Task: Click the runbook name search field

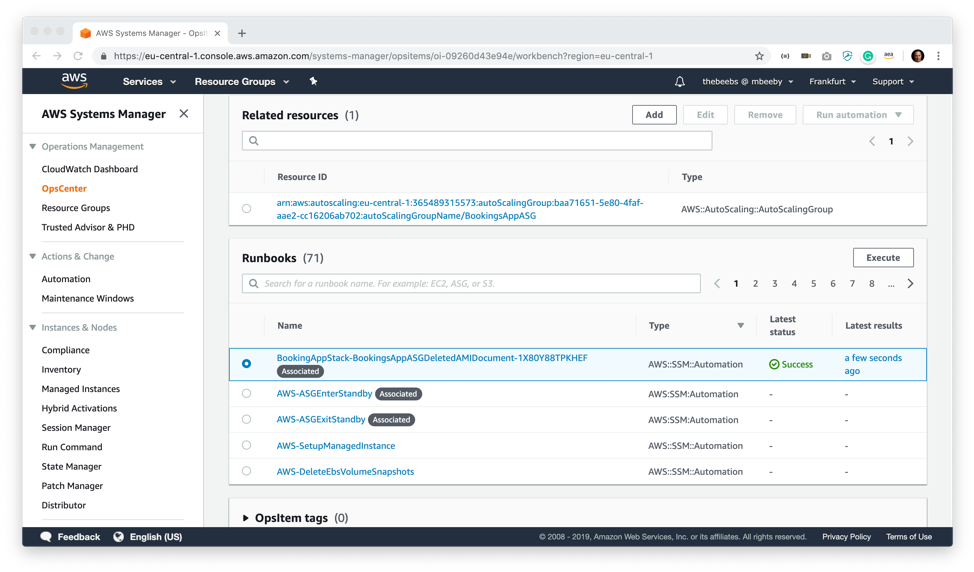Action: click(x=471, y=284)
